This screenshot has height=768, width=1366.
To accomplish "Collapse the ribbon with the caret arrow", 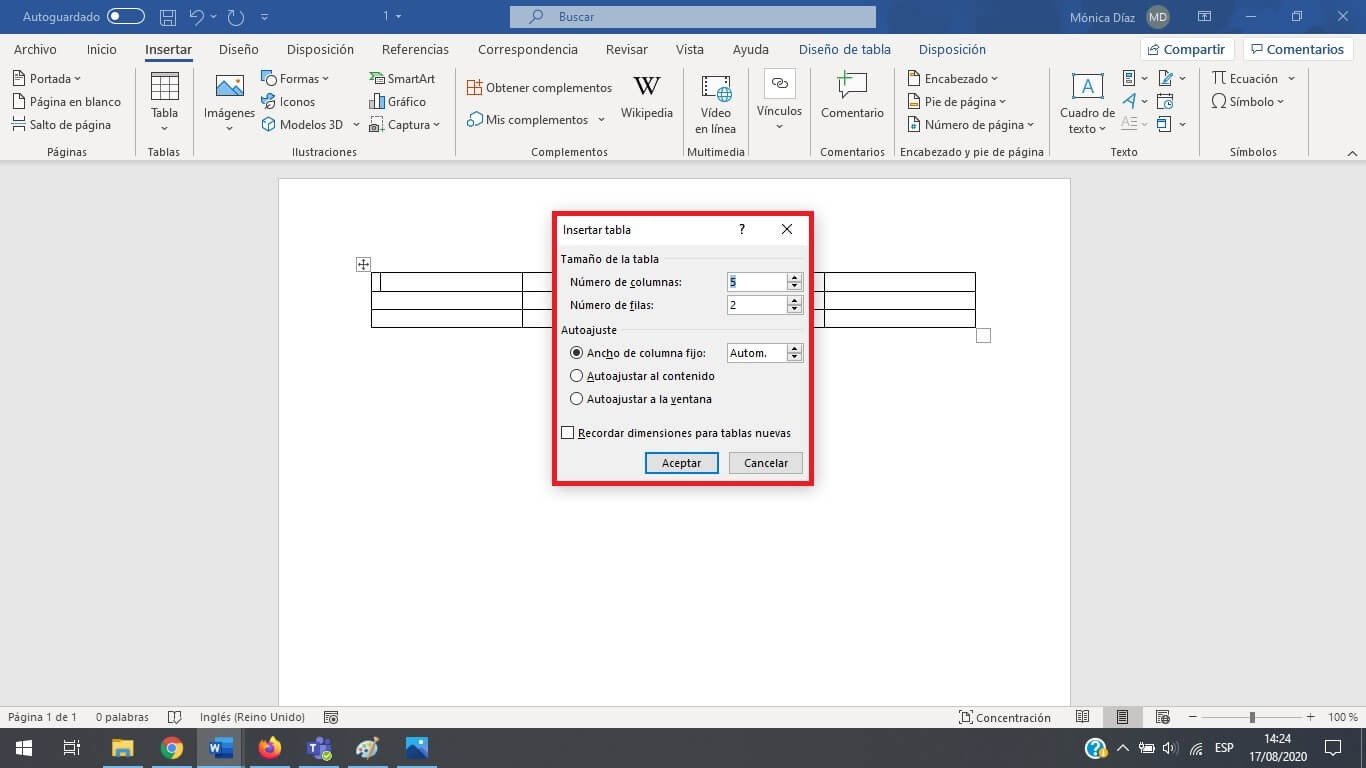I will point(1352,153).
